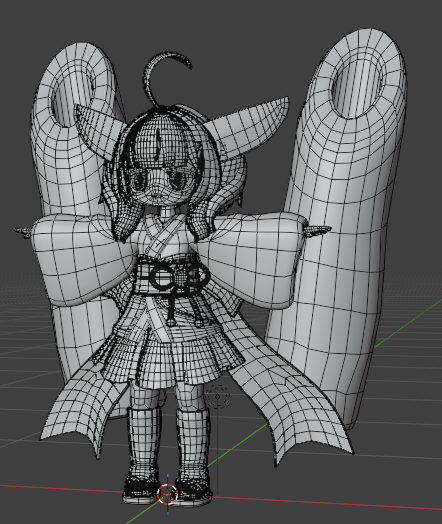Select the dashed-circle light object near the legs
442x524 pixels.
[217, 397]
